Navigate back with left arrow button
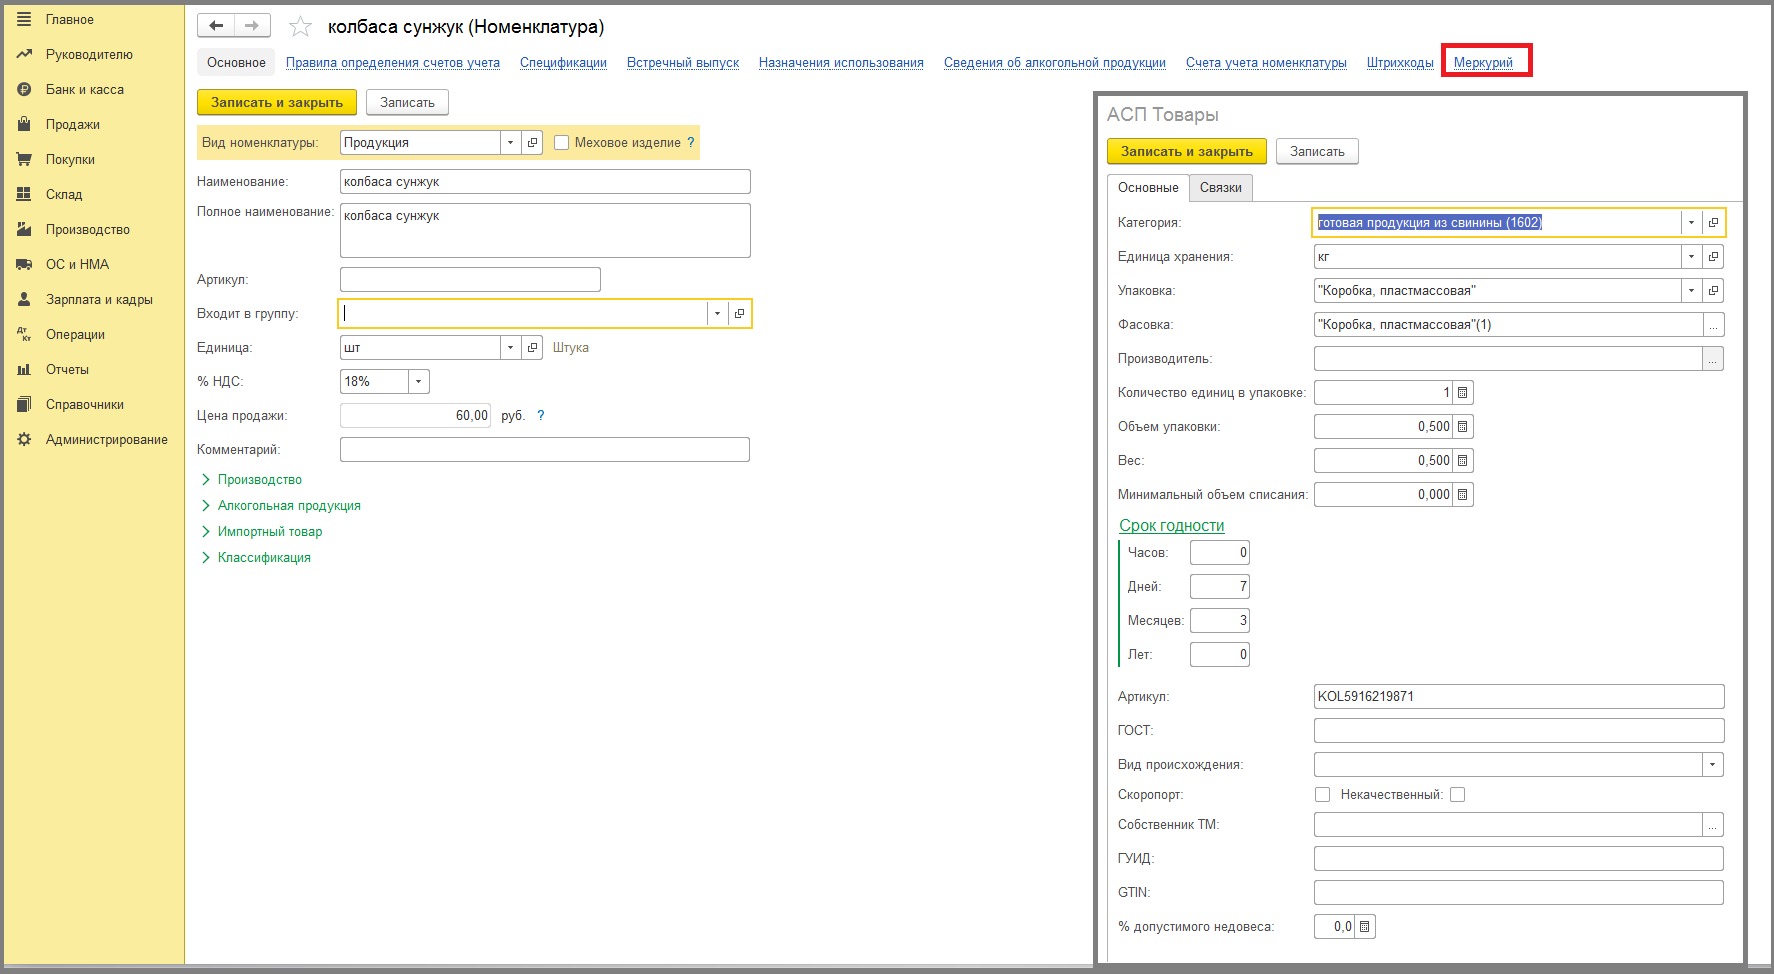Image resolution: width=1774 pixels, height=974 pixels. pyautogui.click(x=216, y=26)
